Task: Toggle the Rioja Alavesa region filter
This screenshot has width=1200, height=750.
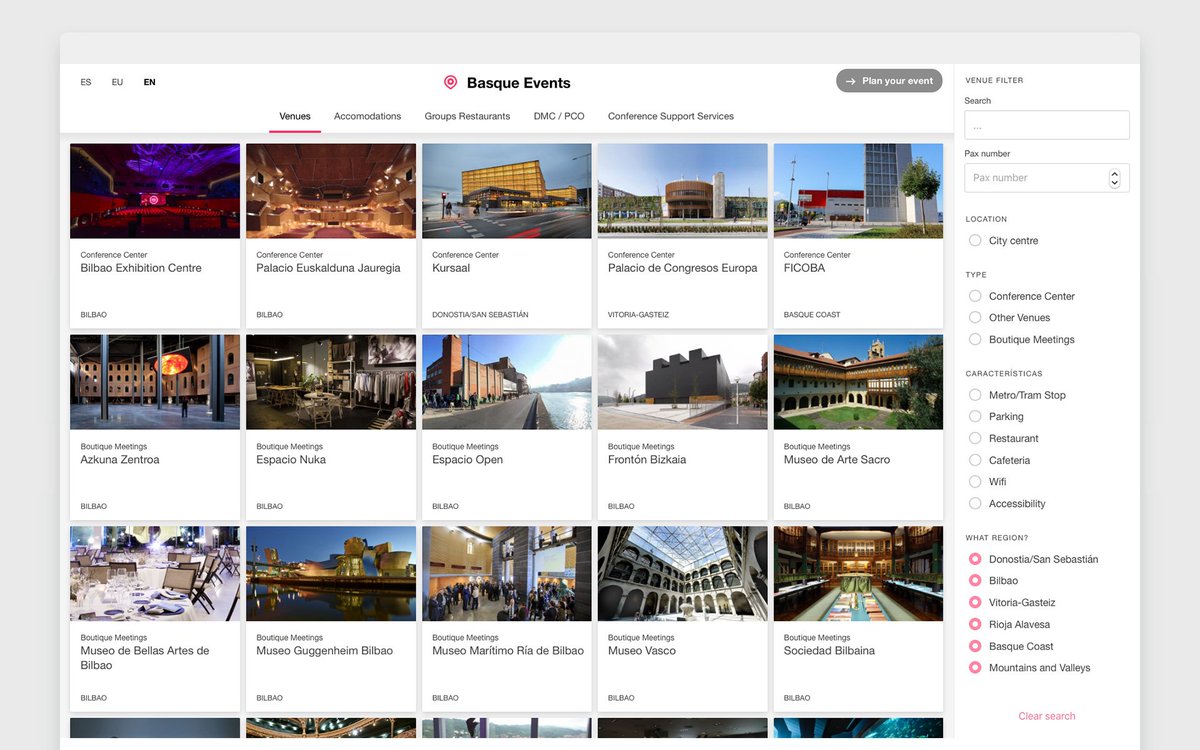Action: 1010,625
